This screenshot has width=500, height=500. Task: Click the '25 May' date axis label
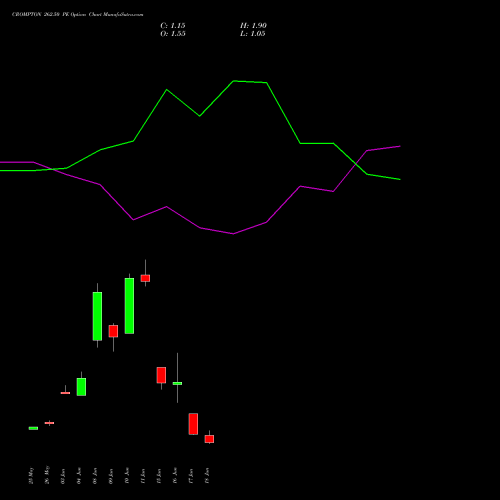pos(31,475)
